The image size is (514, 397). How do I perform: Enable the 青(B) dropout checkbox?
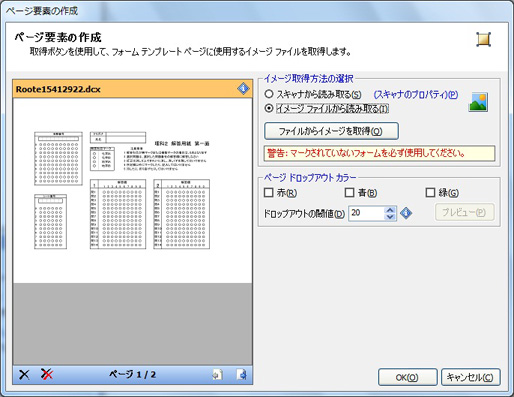pyautogui.click(x=349, y=192)
